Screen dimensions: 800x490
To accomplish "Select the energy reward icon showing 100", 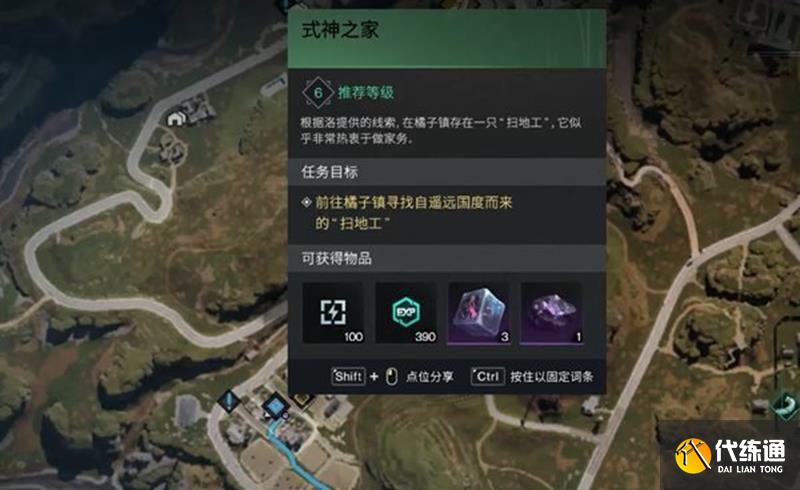I will 333,313.
